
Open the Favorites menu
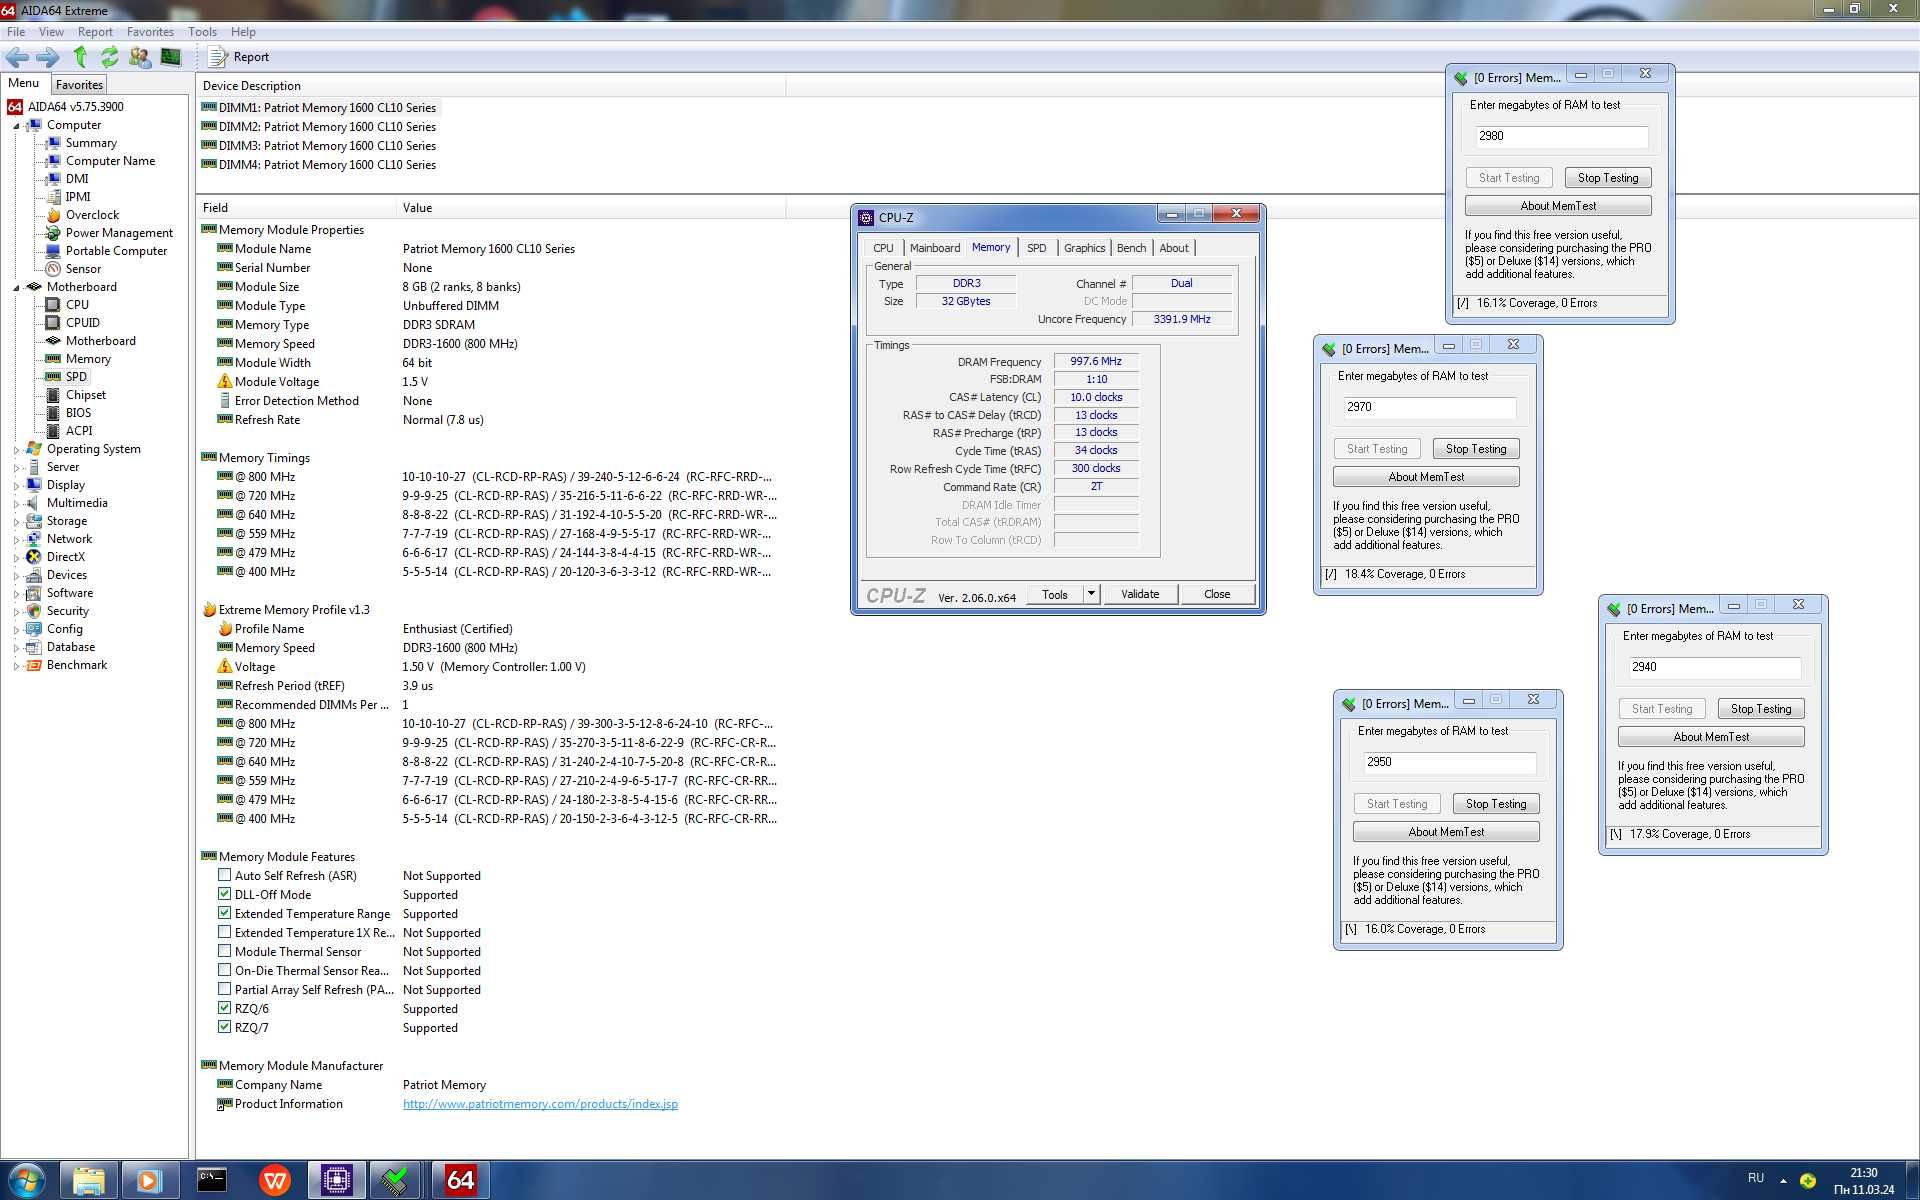[x=150, y=32]
